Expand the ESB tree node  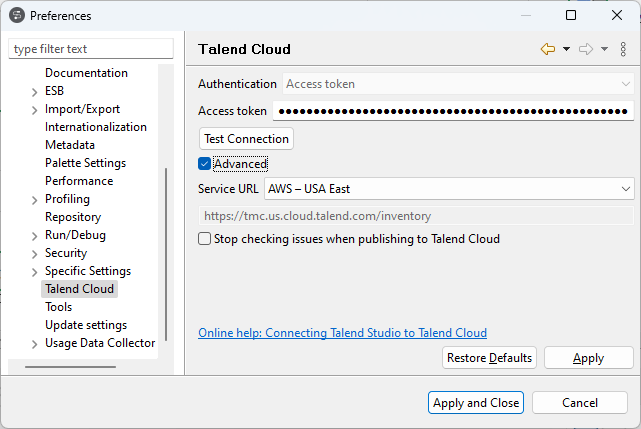(35, 91)
